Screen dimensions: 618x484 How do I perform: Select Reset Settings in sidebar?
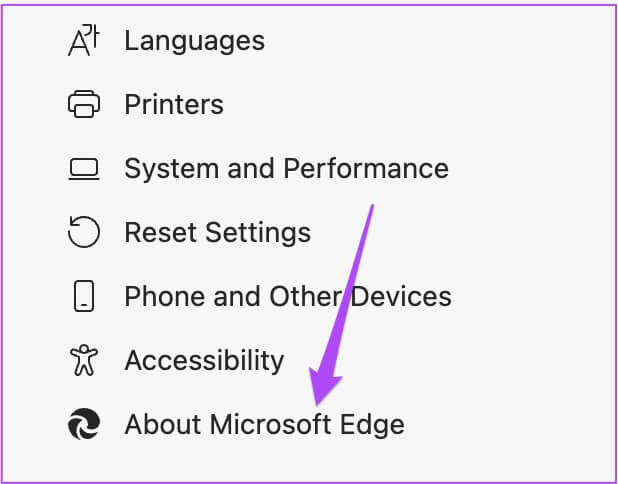click(x=217, y=232)
